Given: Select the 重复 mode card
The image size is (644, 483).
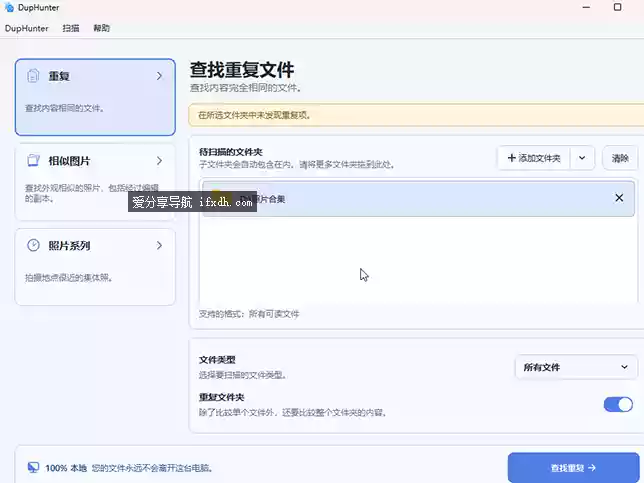Looking at the screenshot, I should pyautogui.click(x=95, y=97).
